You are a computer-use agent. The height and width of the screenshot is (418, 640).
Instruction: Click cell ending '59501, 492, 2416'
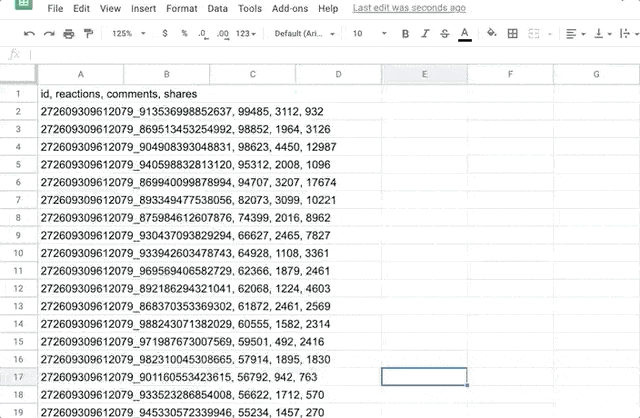(80, 342)
